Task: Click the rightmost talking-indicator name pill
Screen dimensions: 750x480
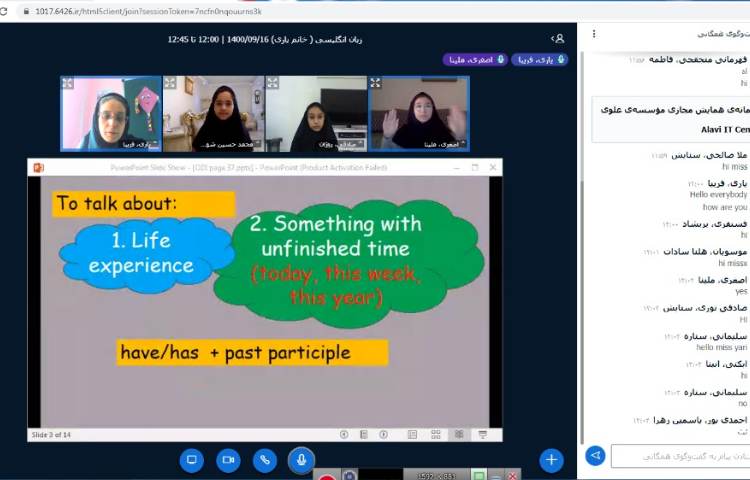Action: pyautogui.click(x=539, y=60)
